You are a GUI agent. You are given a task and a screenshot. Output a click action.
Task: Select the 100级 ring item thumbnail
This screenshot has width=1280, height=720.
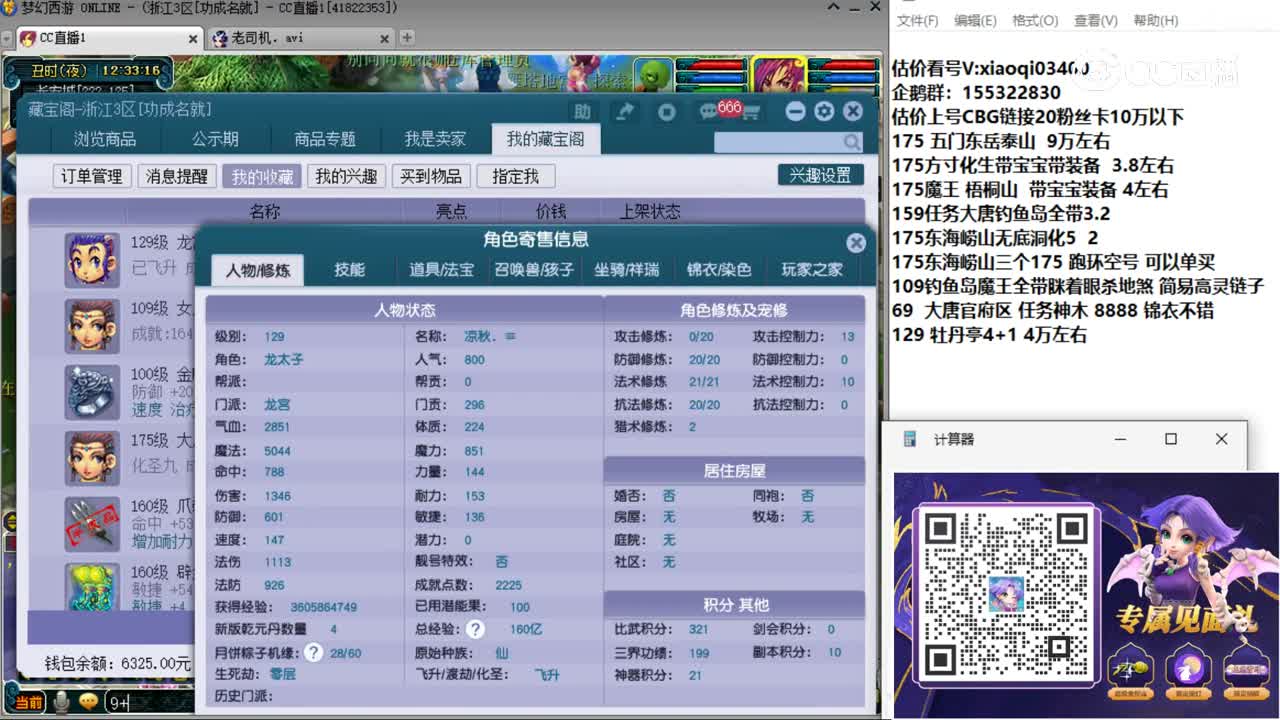coord(92,392)
